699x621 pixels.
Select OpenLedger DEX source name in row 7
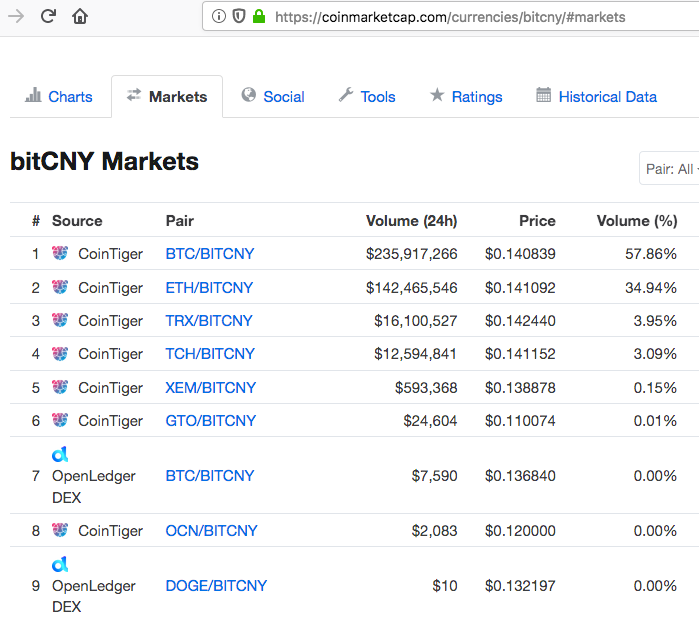(94, 486)
